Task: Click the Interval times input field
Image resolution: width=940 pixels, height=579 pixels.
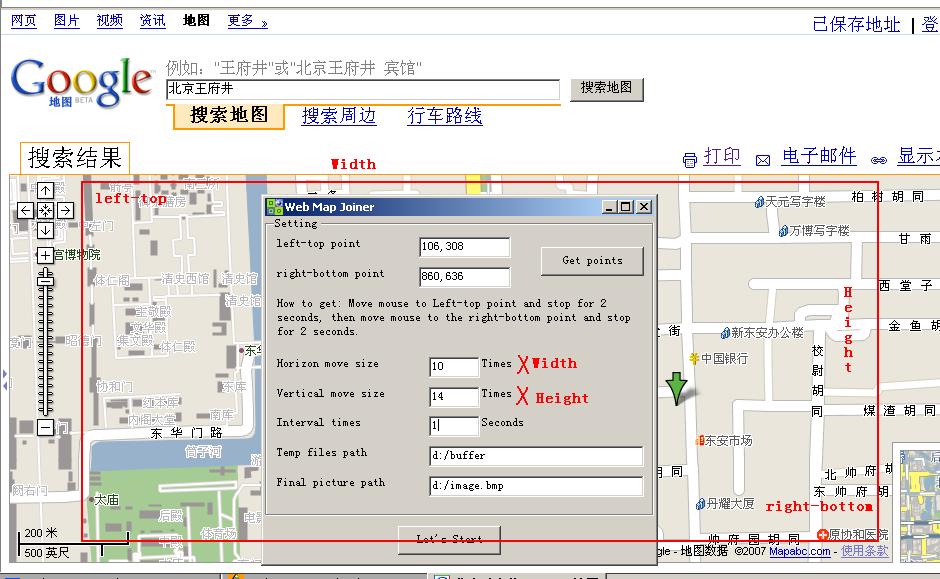Action: tap(454, 426)
